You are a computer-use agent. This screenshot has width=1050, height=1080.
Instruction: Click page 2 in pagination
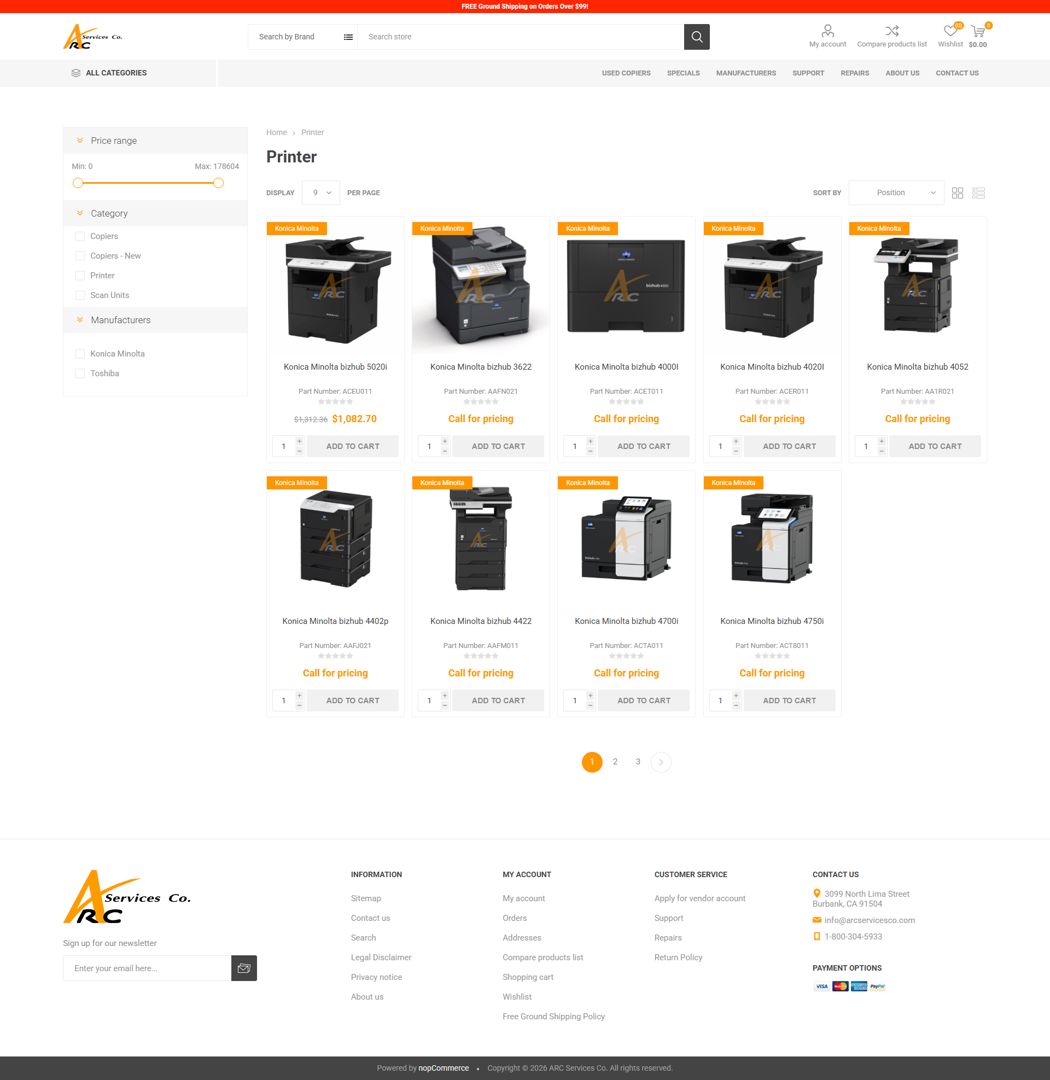(x=615, y=761)
